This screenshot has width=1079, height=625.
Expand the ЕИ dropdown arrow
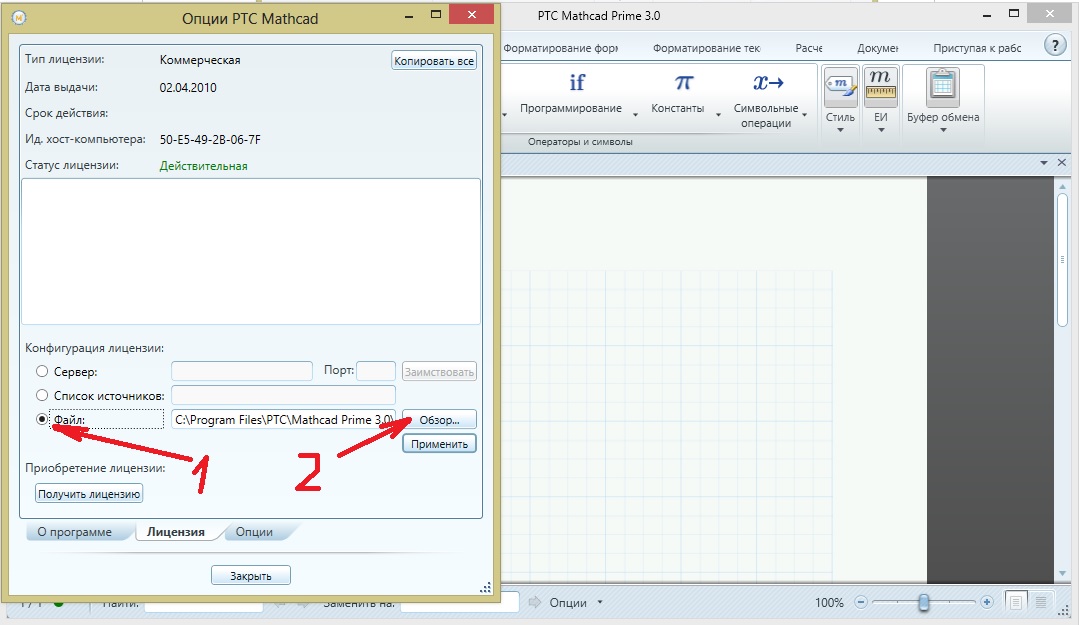881,130
